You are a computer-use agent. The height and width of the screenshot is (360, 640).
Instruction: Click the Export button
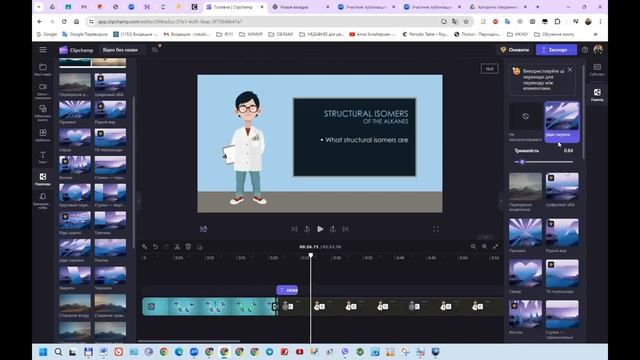(556, 50)
